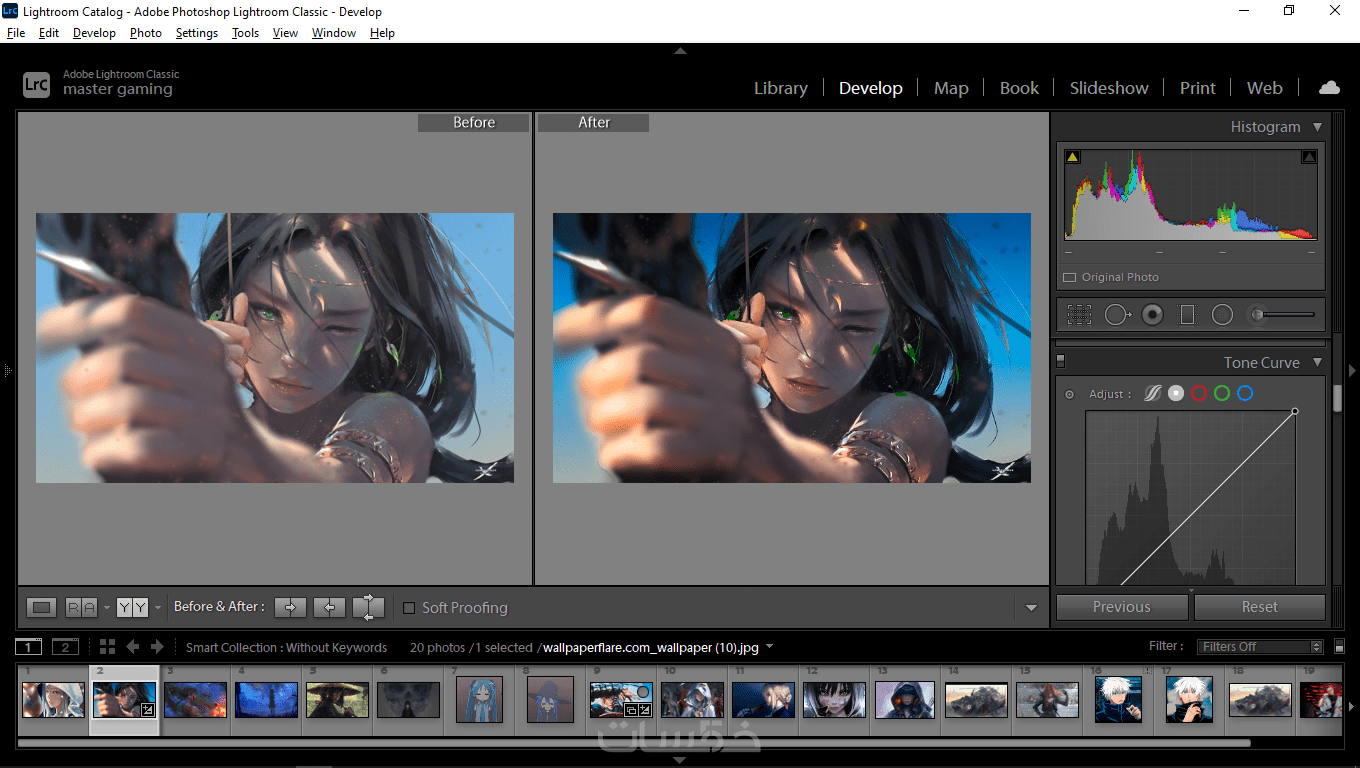1360x768 pixels.
Task: Select the Blue channel curve
Action: click(1245, 394)
